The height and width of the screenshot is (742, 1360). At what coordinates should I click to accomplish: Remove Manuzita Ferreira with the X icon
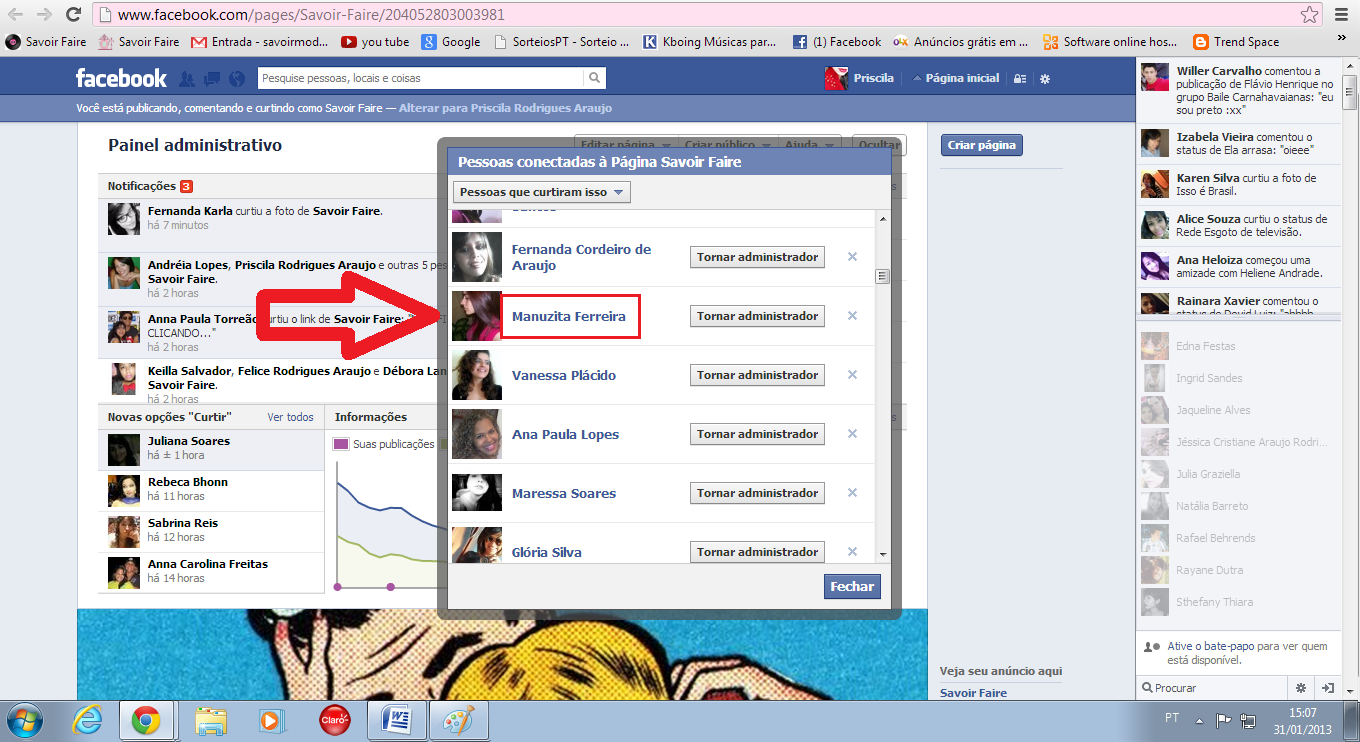[852, 316]
